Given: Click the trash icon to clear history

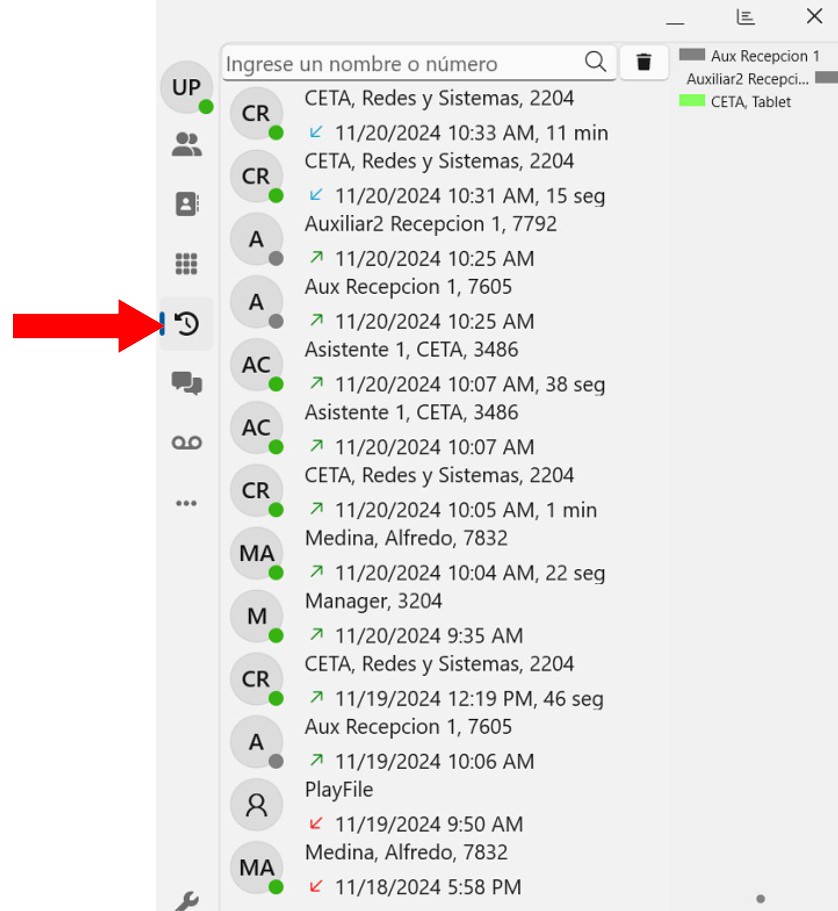Looking at the screenshot, I should pos(644,63).
